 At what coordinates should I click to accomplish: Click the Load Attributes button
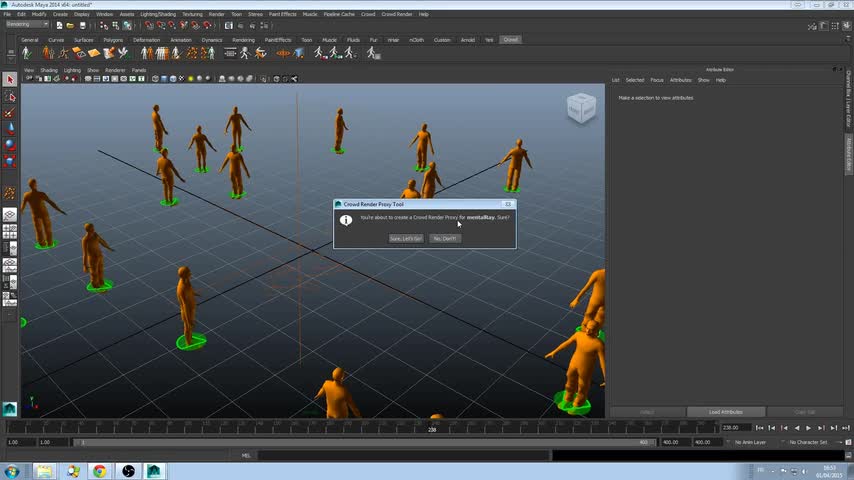725,412
